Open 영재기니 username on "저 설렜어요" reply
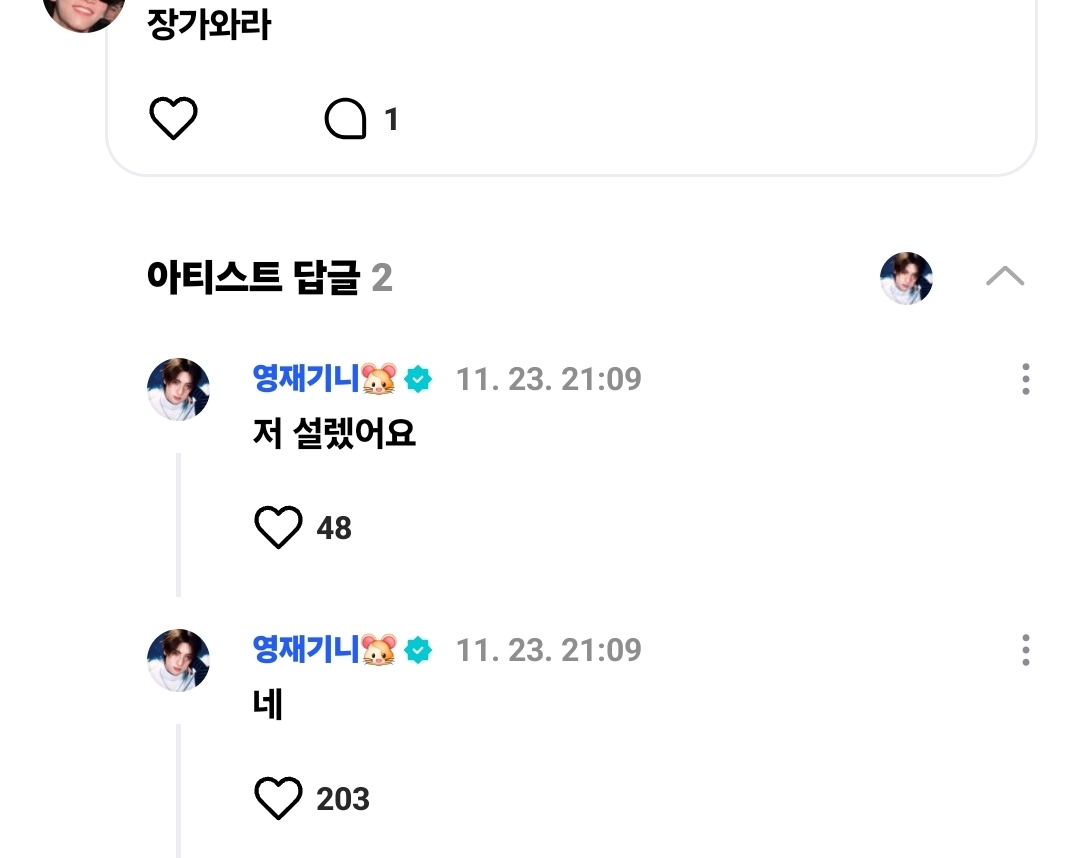The width and height of the screenshot is (1080, 858). click(306, 379)
